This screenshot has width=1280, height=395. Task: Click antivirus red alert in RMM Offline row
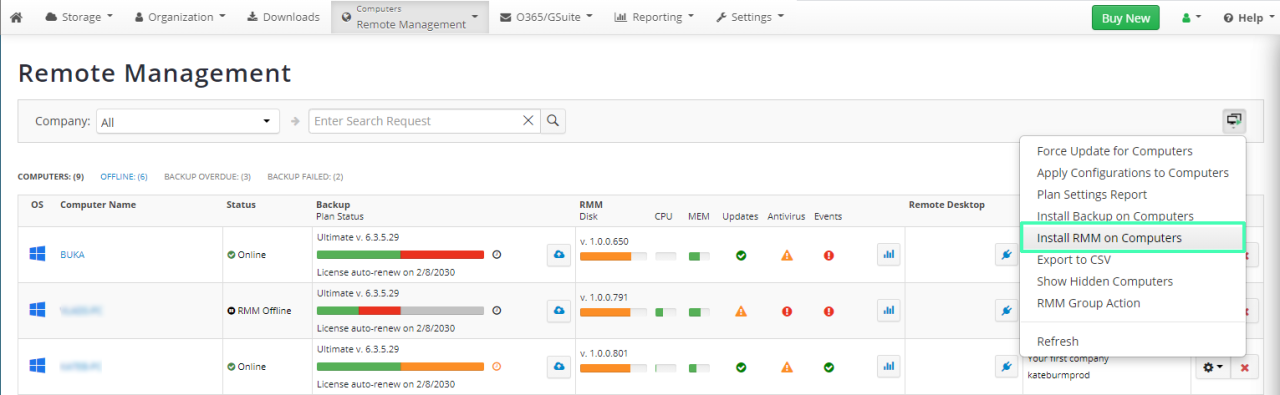(x=787, y=311)
